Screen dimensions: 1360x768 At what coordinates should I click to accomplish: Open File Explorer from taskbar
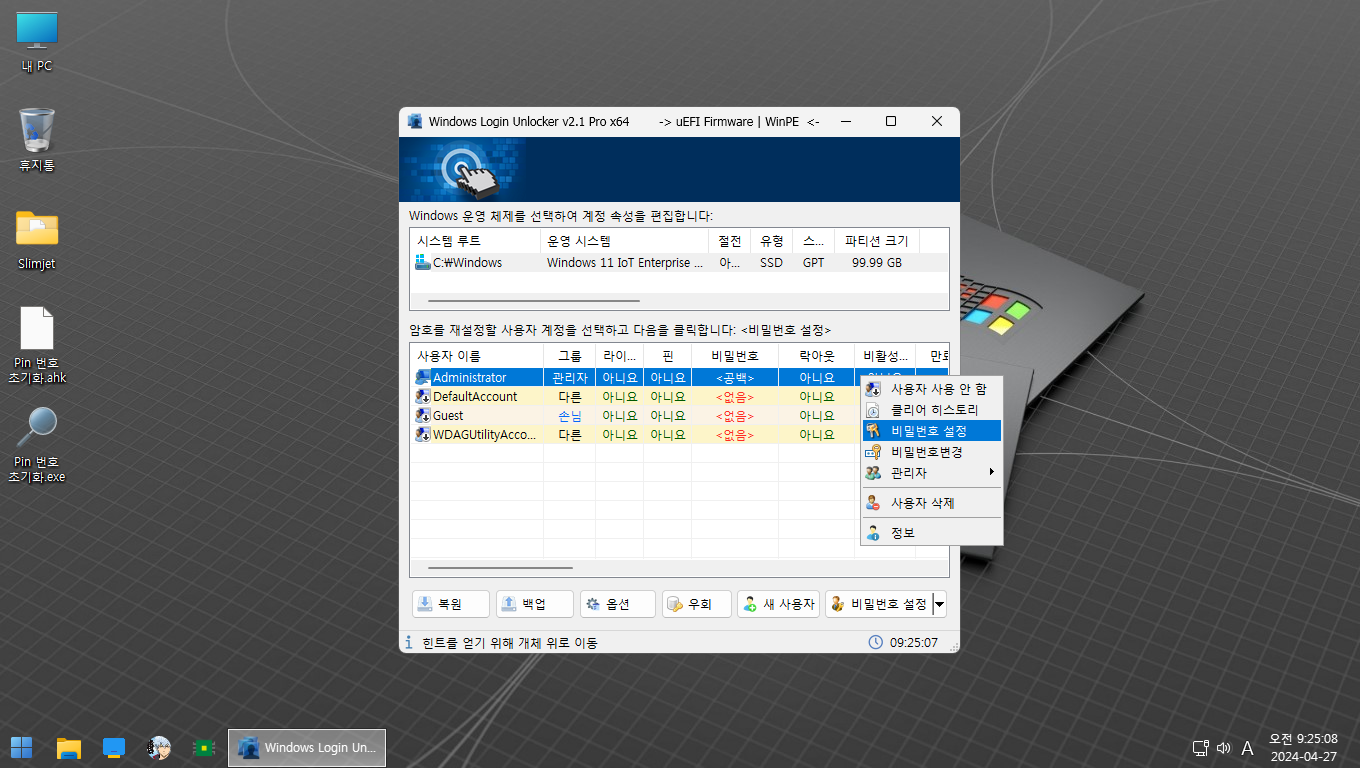pyautogui.click(x=68, y=747)
